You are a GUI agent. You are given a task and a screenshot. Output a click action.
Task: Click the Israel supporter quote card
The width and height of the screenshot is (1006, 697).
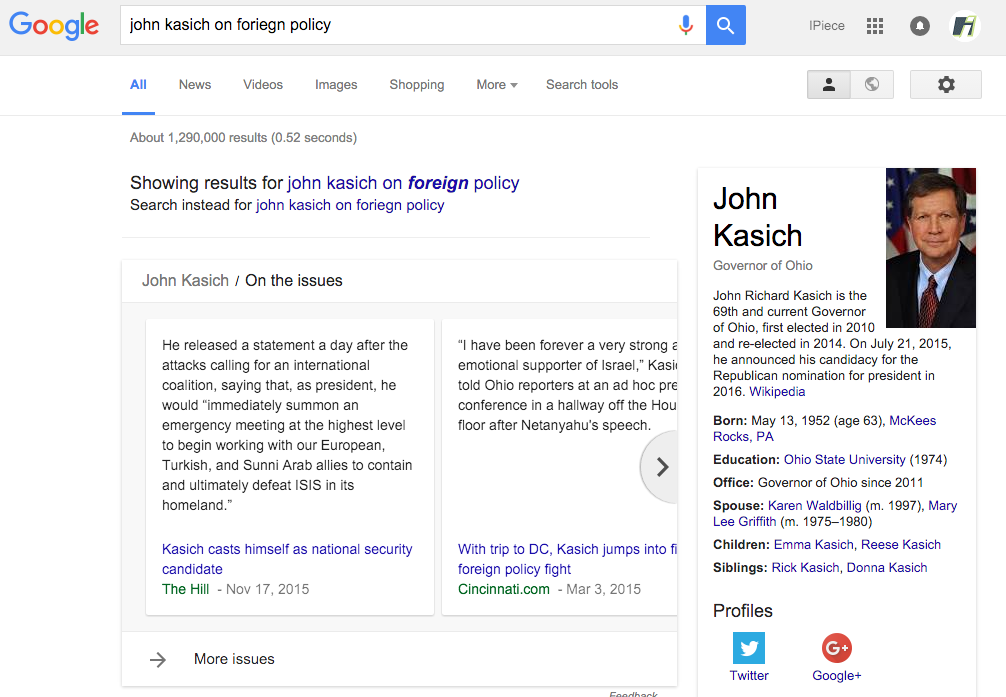click(x=559, y=467)
